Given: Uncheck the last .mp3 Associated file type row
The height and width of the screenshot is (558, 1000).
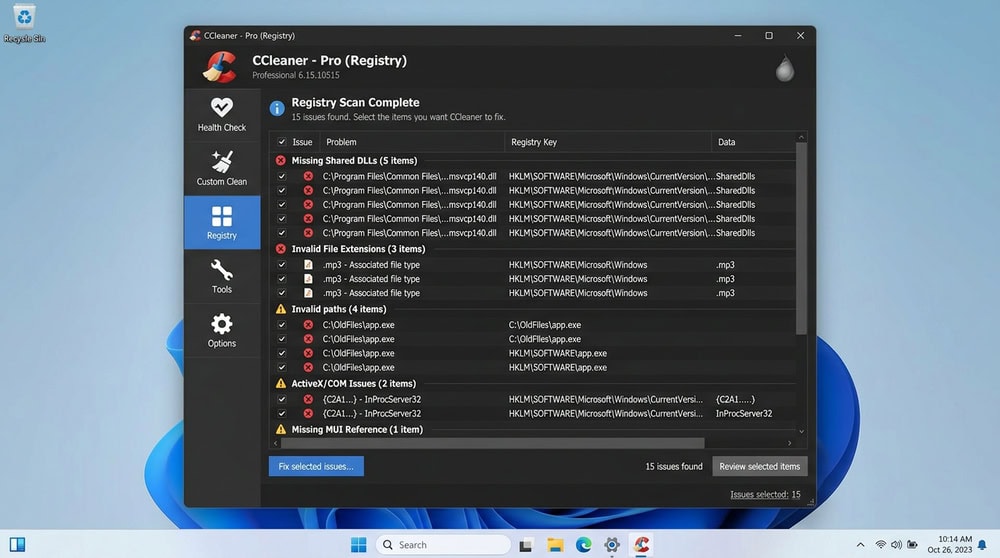Looking at the screenshot, I should point(281,293).
